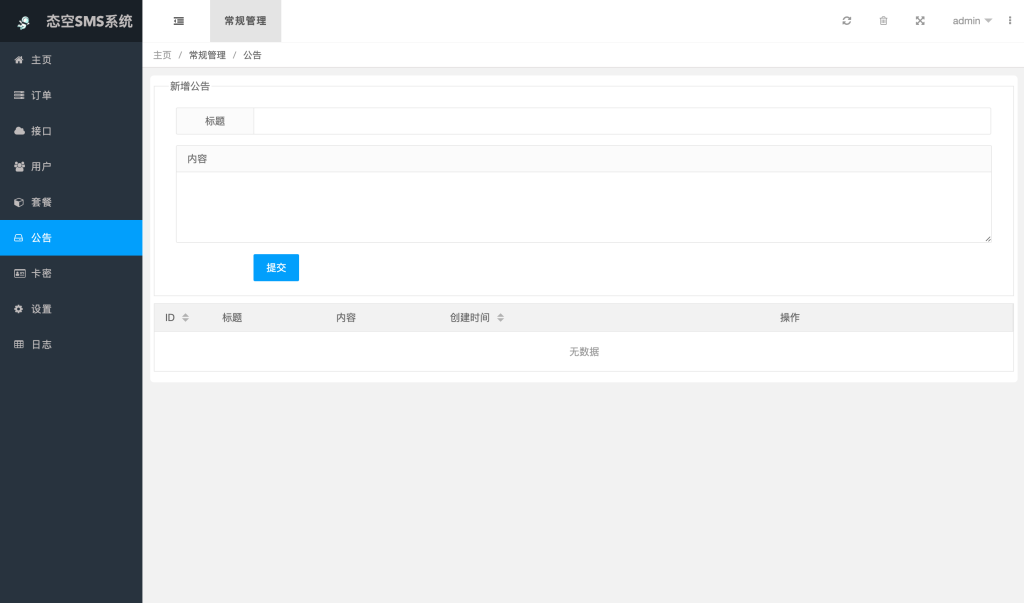Collapse the sidebar using the menu-fold icon
1024x603 pixels.
pyautogui.click(x=178, y=21)
